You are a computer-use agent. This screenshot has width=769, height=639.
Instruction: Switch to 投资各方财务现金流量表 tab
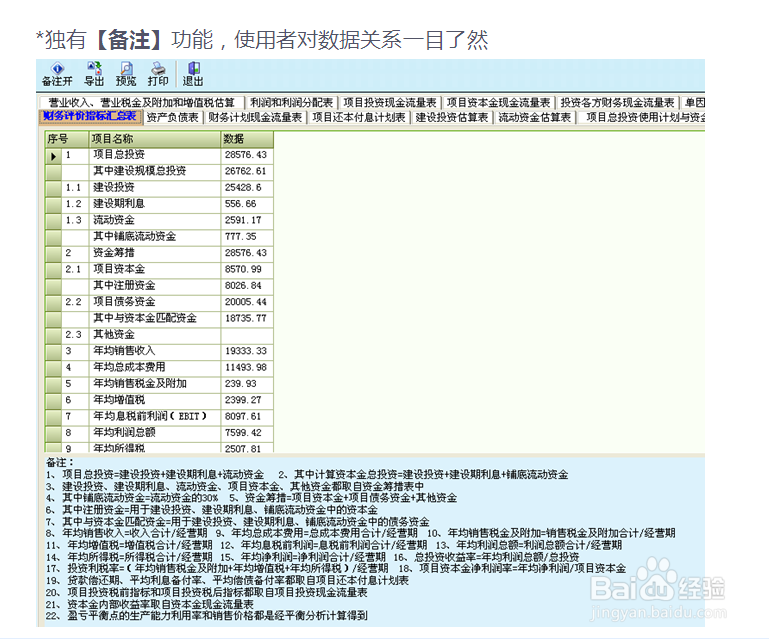(617, 102)
